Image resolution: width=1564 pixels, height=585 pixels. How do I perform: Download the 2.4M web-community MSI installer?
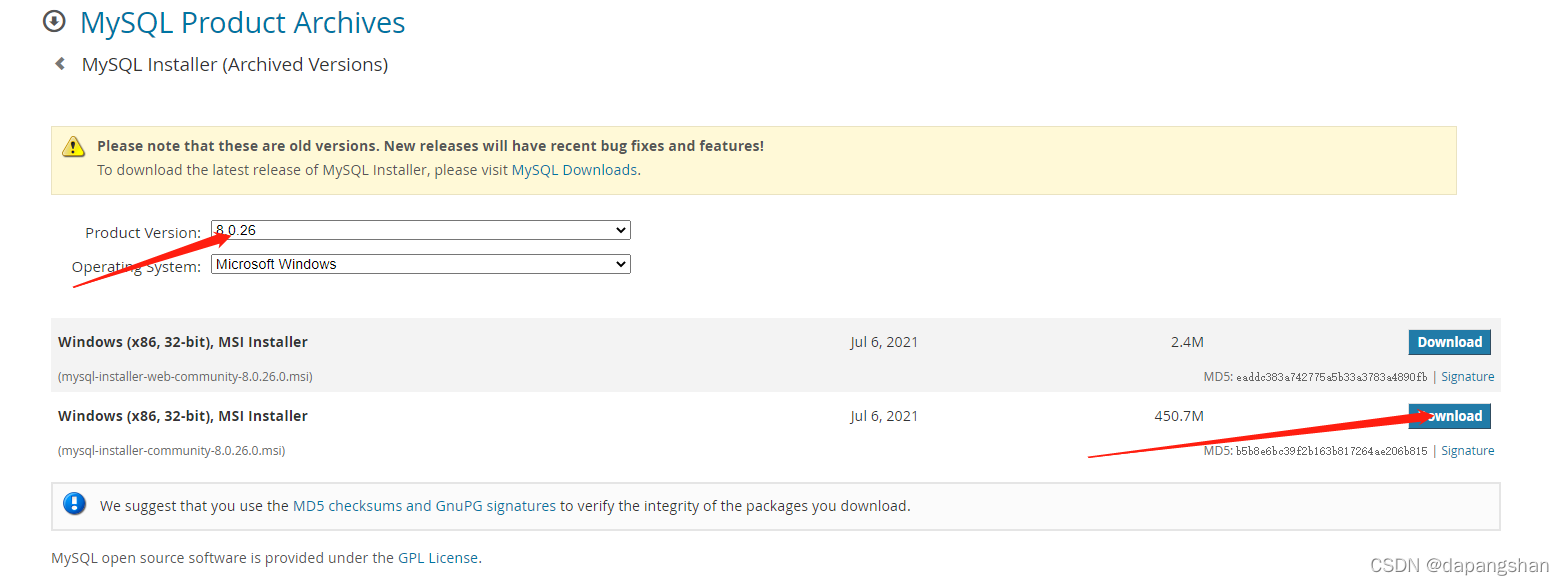click(1449, 342)
